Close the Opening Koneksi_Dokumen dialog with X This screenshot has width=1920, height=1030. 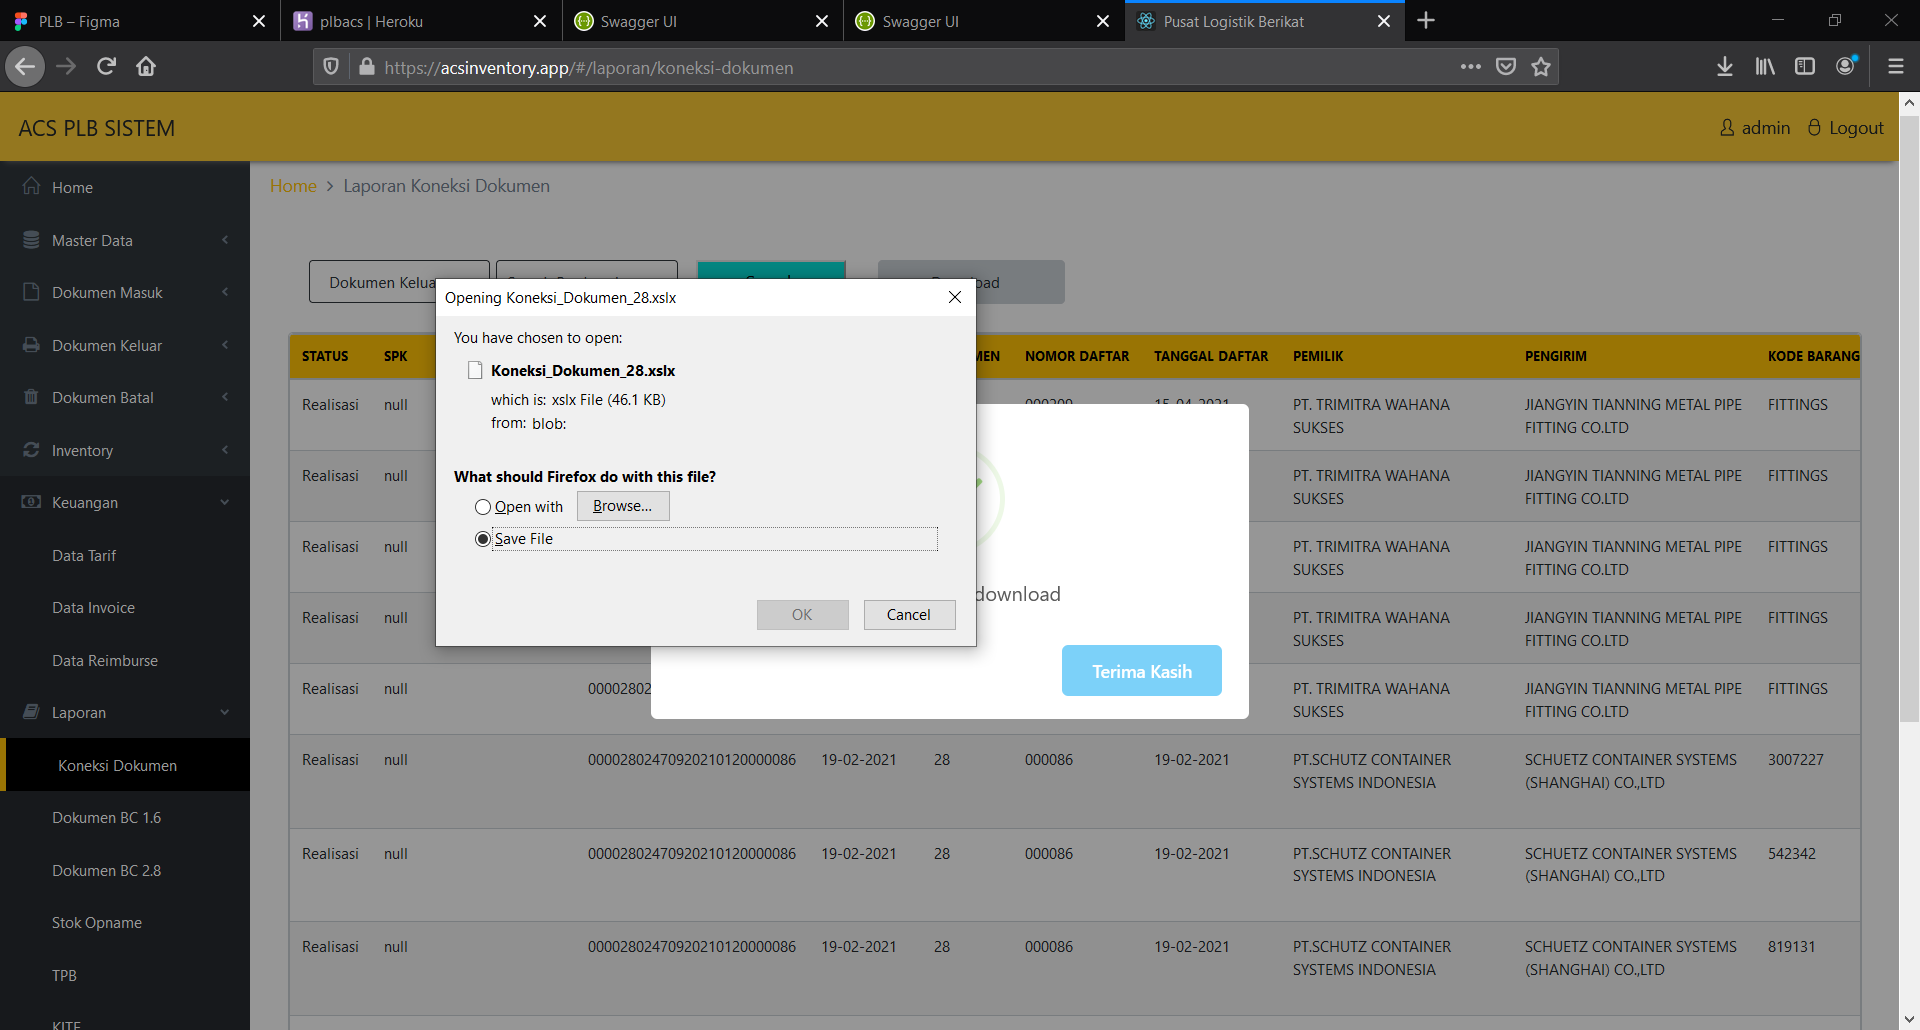tap(955, 297)
